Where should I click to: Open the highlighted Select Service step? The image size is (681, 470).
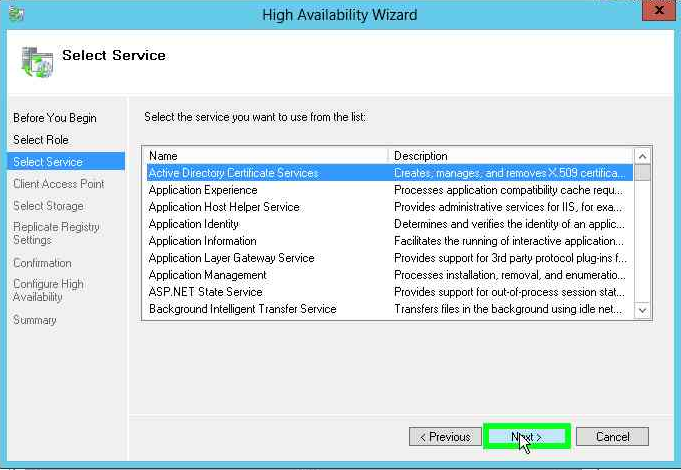pyautogui.click(x=66, y=162)
